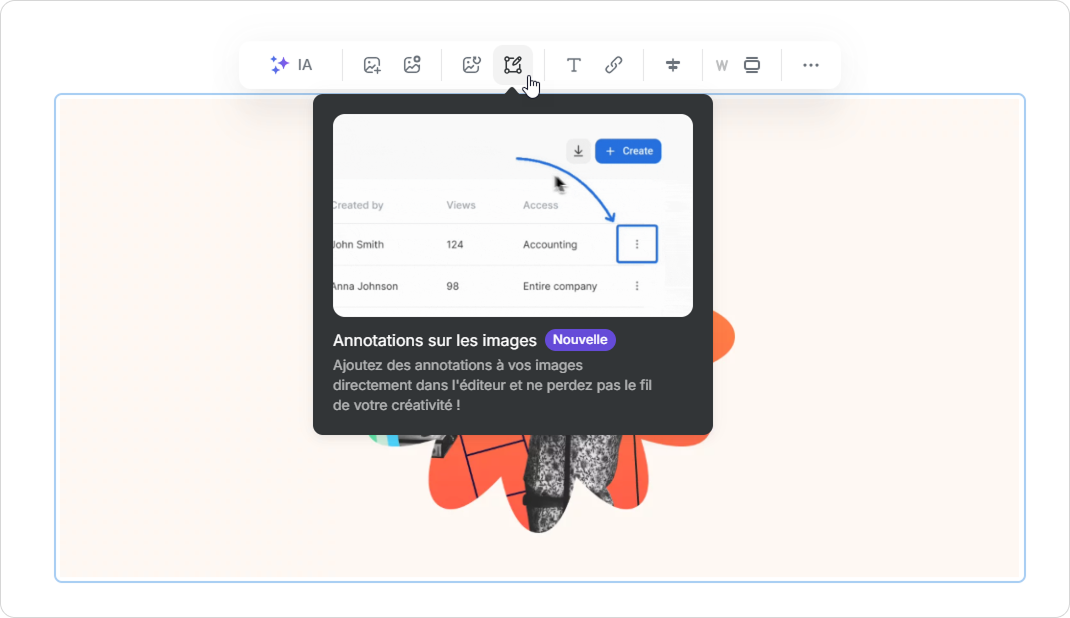Click the blue Create button in preview
Image resolution: width=1070 pixels, height=618 pixels.
[628, 151]
